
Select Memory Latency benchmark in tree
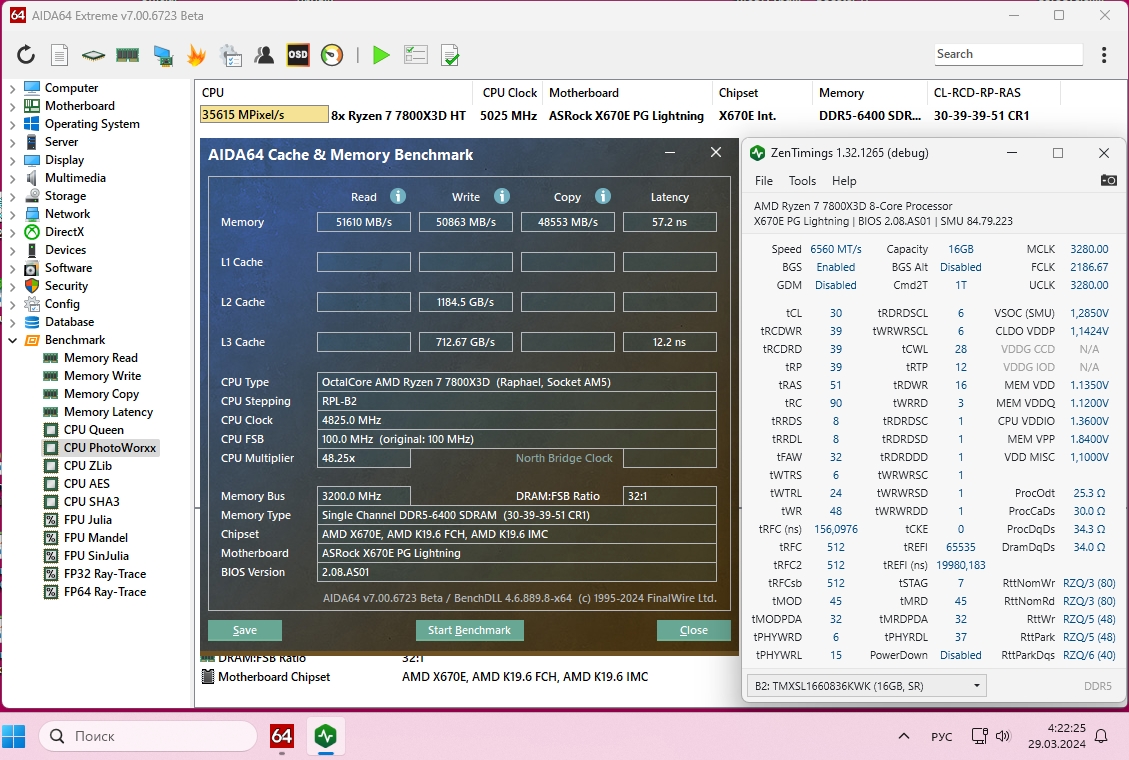pyautogui.click(x=108, y=412)
